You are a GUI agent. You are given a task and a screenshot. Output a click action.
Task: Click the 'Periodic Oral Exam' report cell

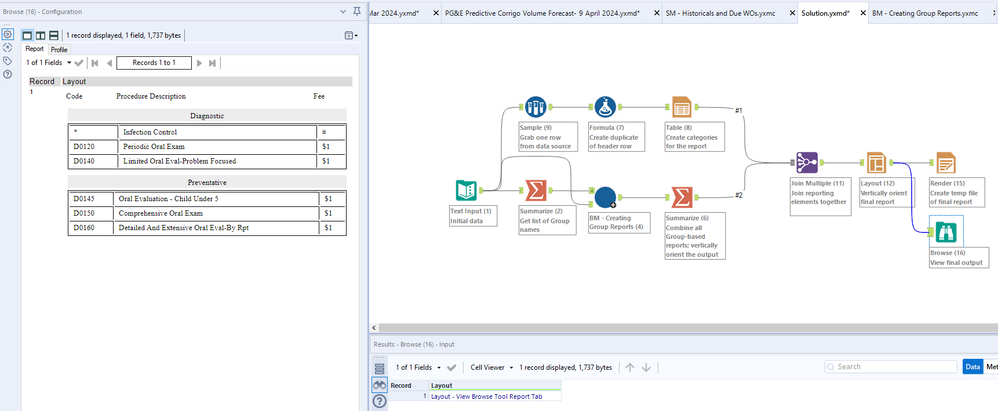point(218,147)
